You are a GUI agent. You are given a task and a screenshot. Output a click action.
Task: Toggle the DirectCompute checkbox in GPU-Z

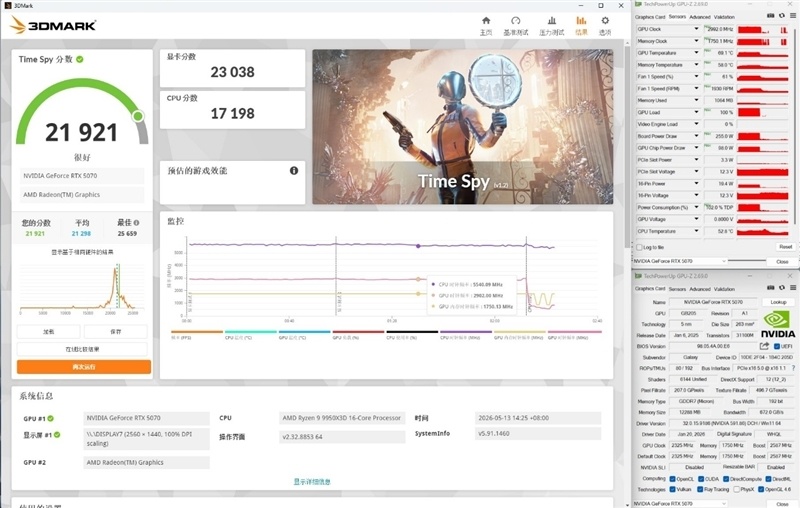click(726, 479)
